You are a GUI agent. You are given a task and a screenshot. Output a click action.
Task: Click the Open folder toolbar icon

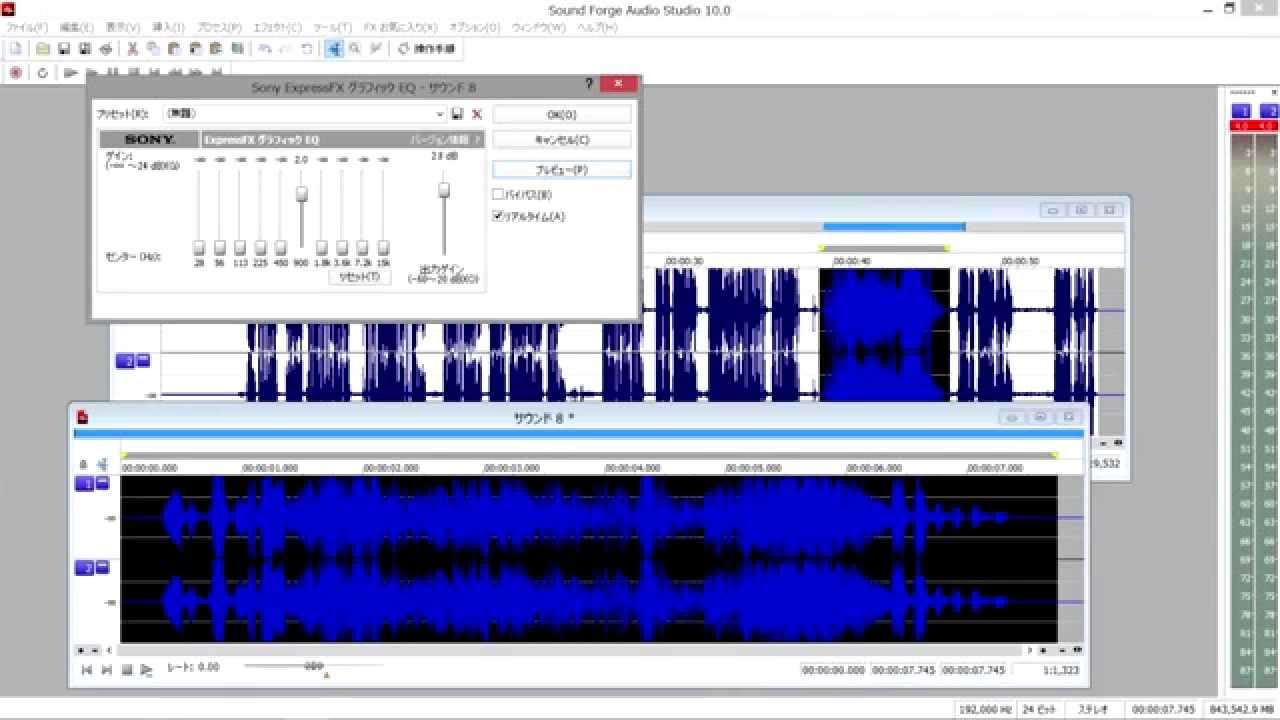coord(43,48)
